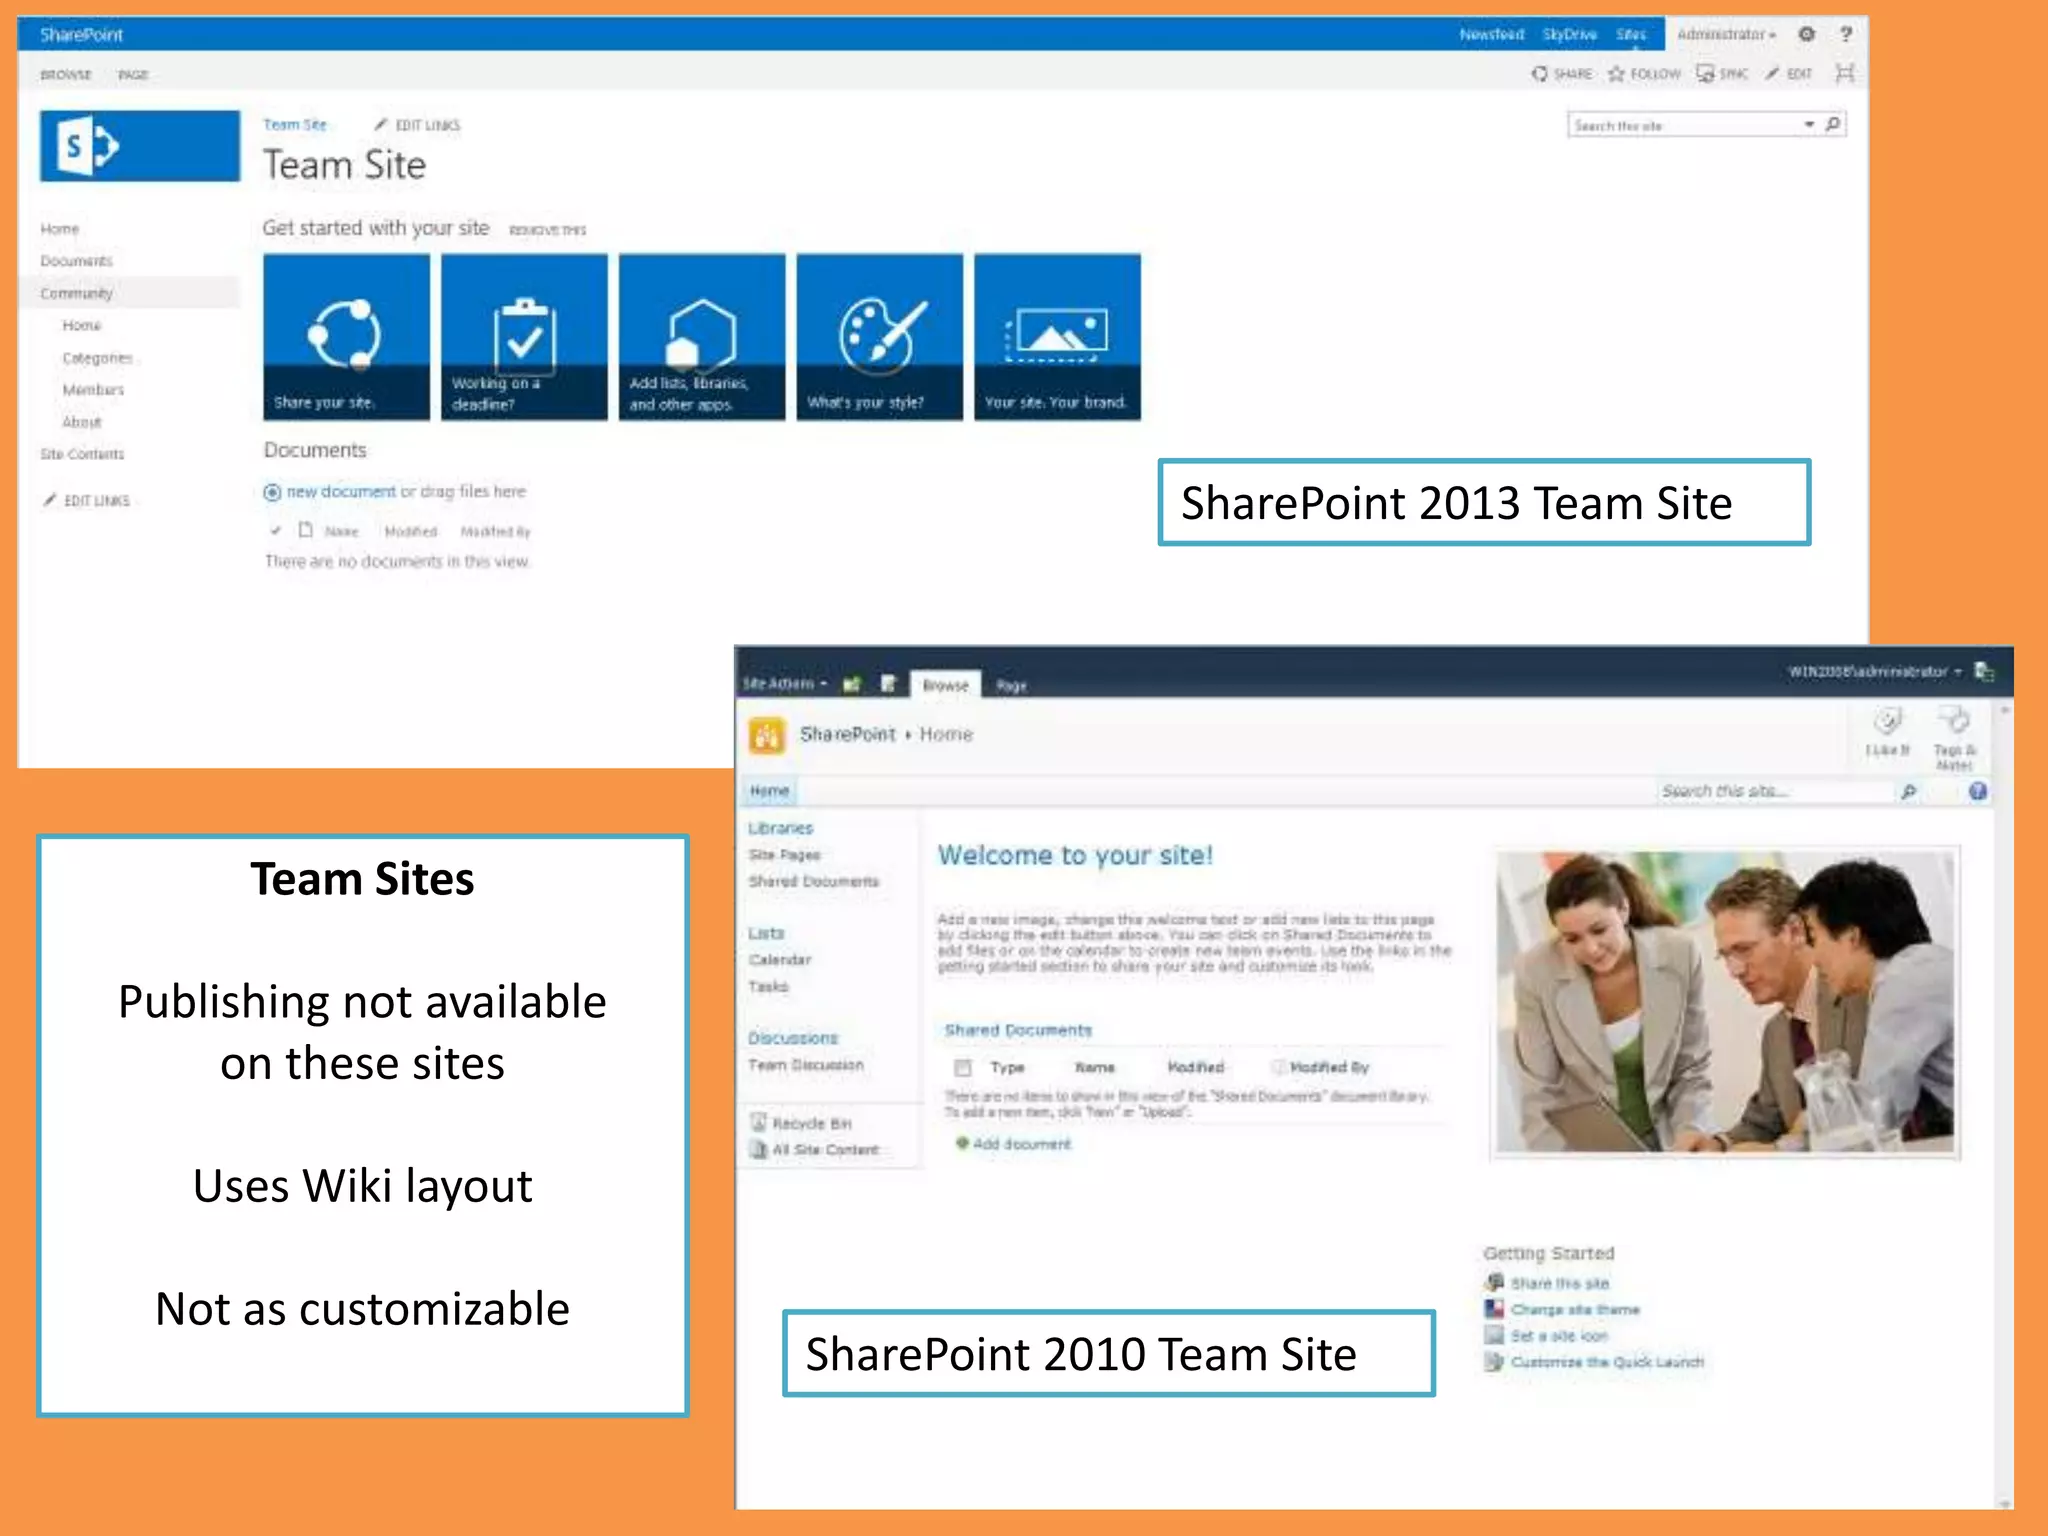2048x1536 pixels.
Task: Click the Add lists, libraries and apps tile
Action: click(x=701, y=337)
